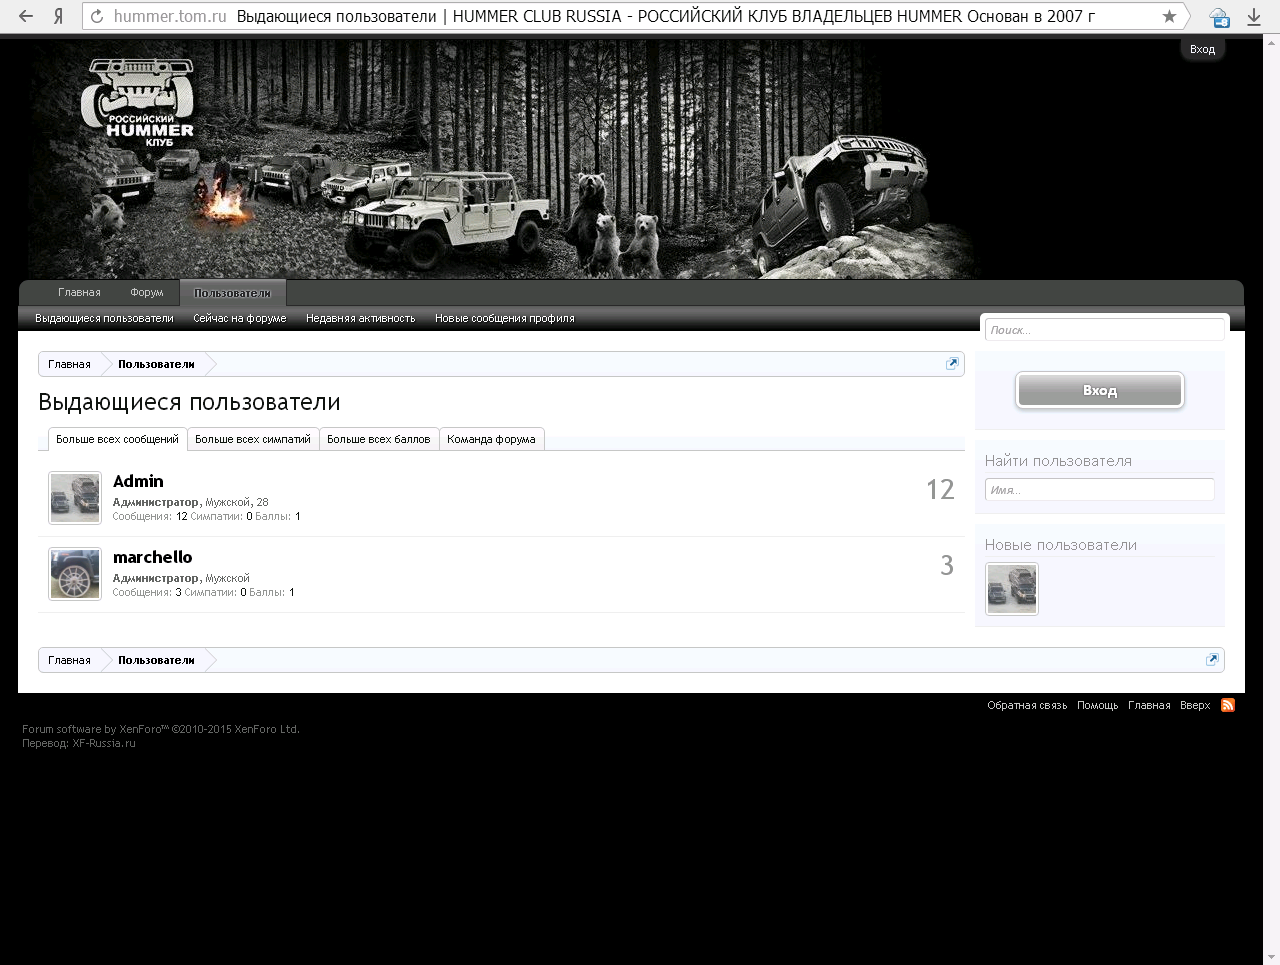Open the Admin profile link
The image size is (1280, 965).
[x=138, y=481]
